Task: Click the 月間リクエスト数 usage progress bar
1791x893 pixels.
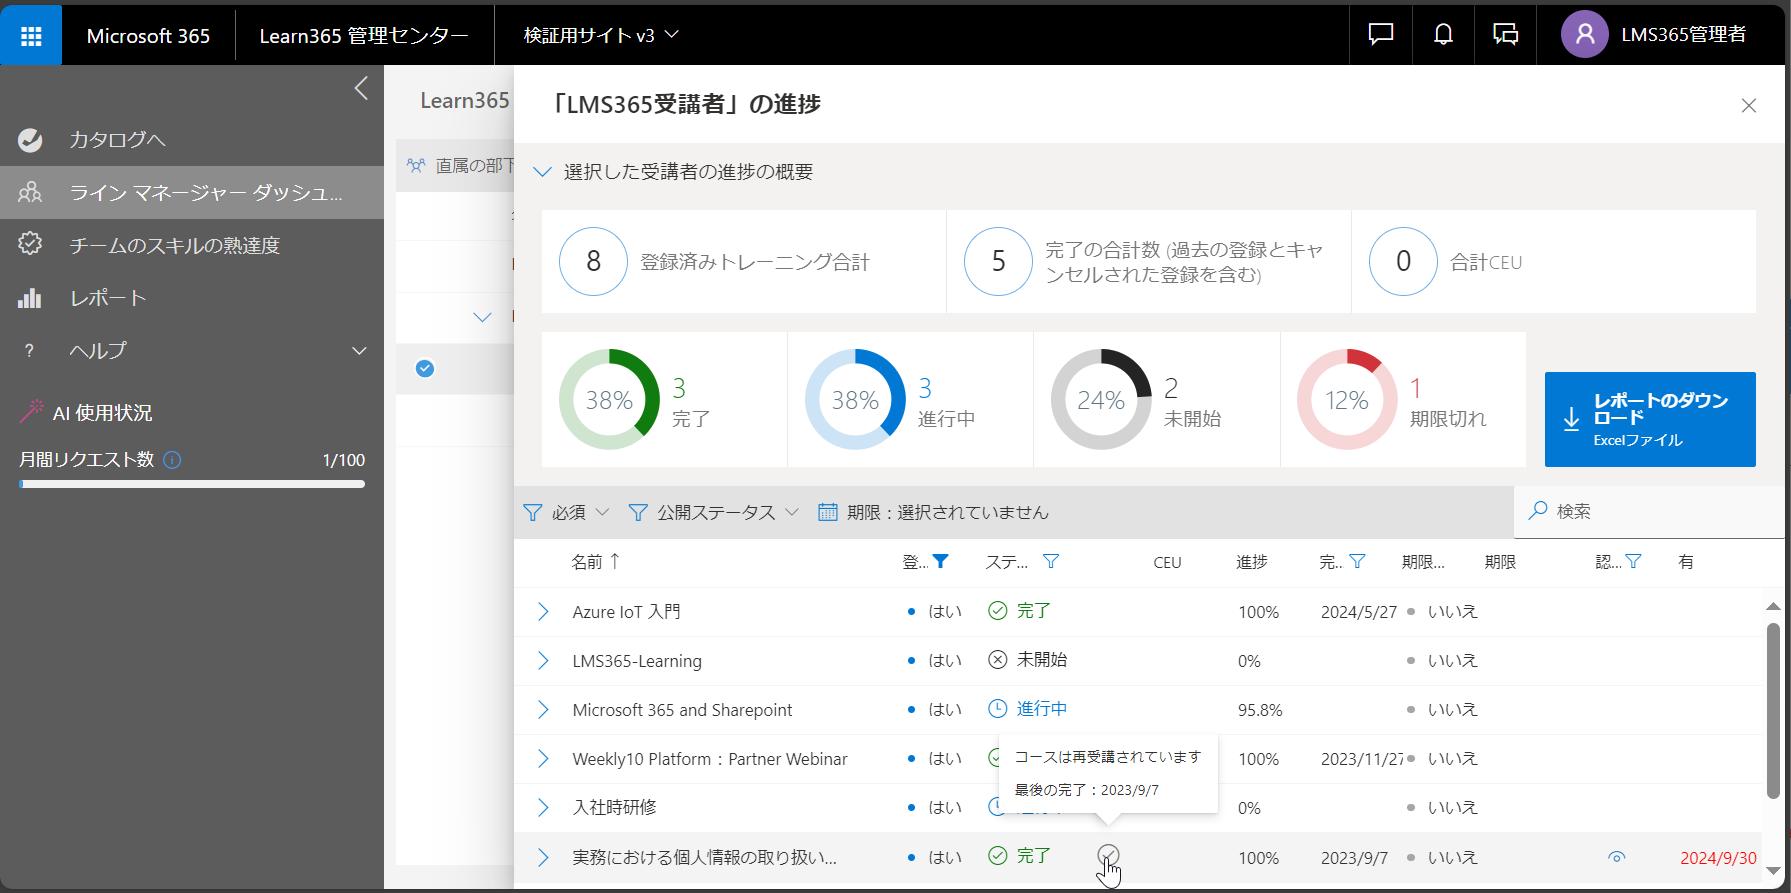Action: (x=192, y=484)
